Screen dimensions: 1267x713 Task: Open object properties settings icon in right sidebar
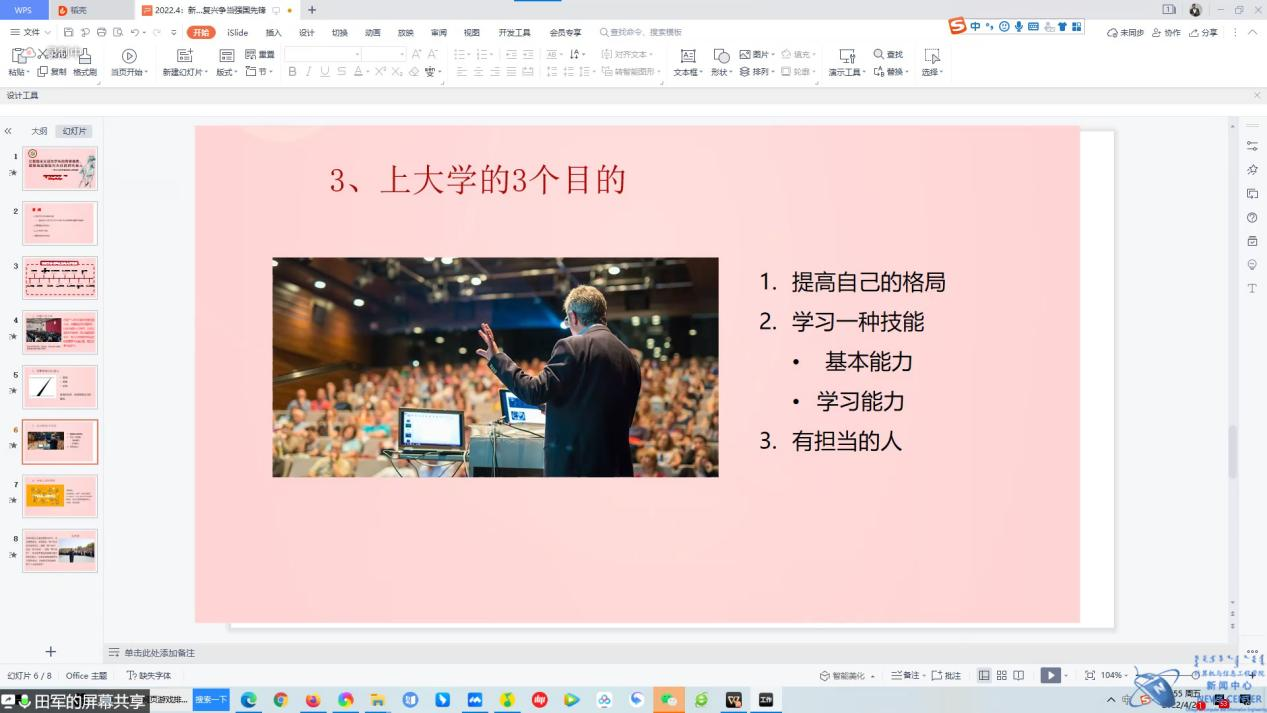(x=1252, y=146)
